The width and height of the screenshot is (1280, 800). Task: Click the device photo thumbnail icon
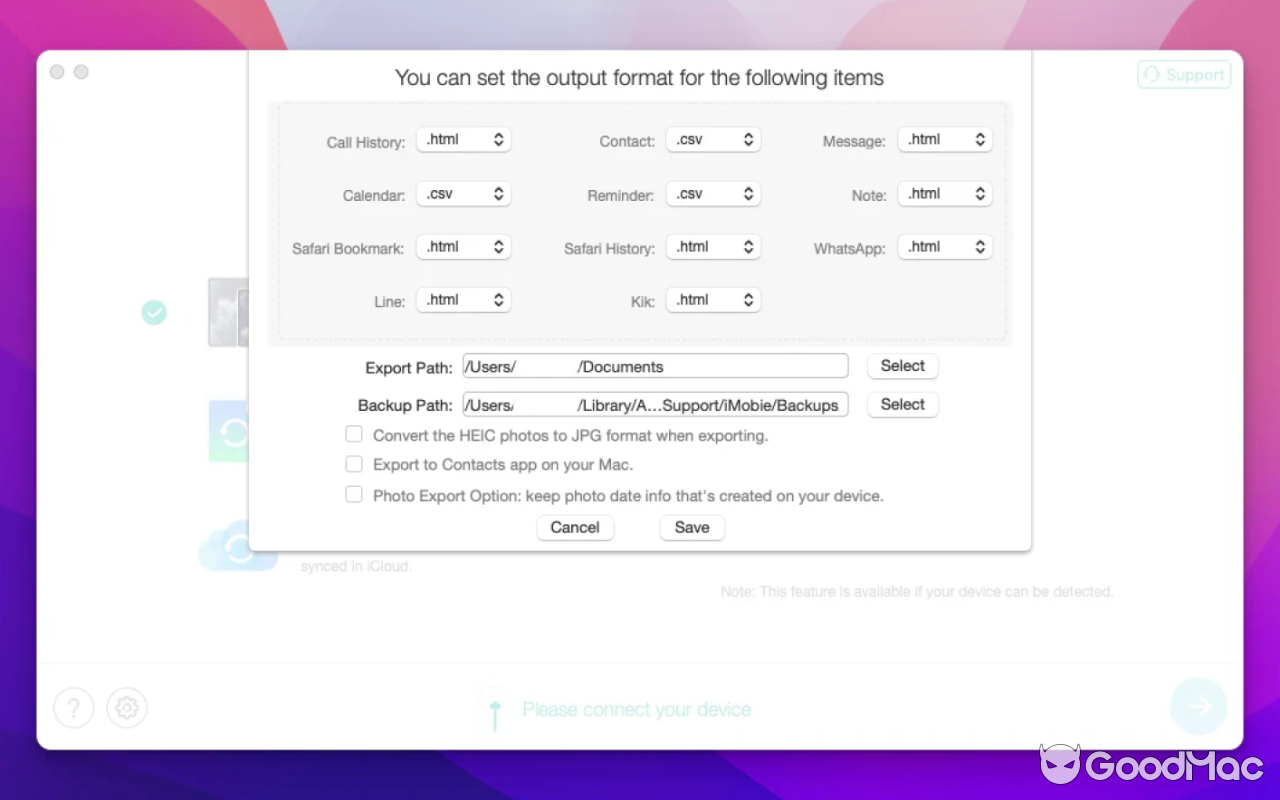(x=228, y=312)
